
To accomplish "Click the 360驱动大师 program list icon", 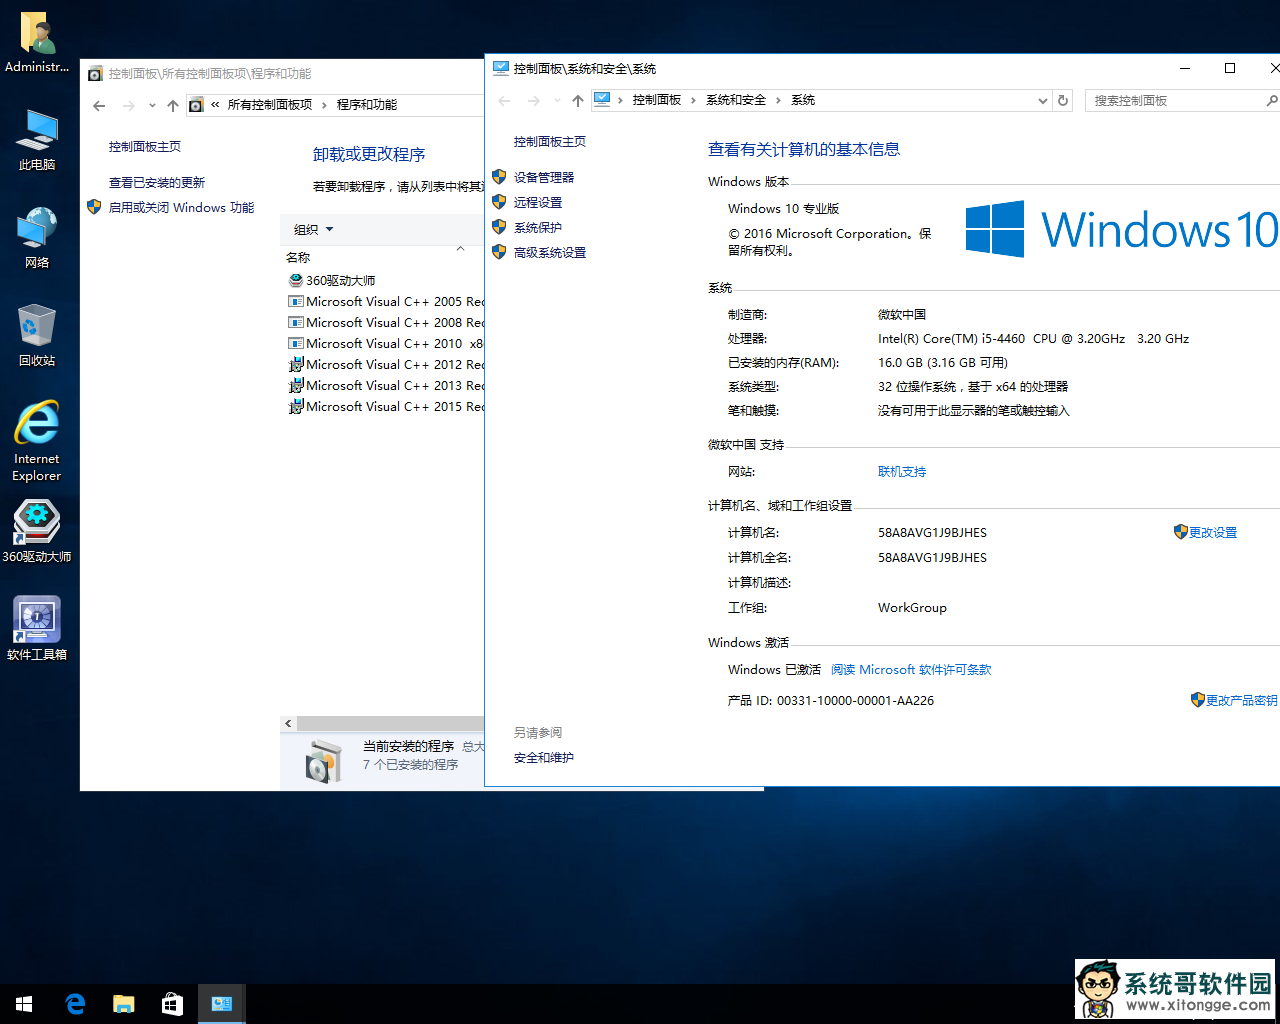I will click(296, 280).
